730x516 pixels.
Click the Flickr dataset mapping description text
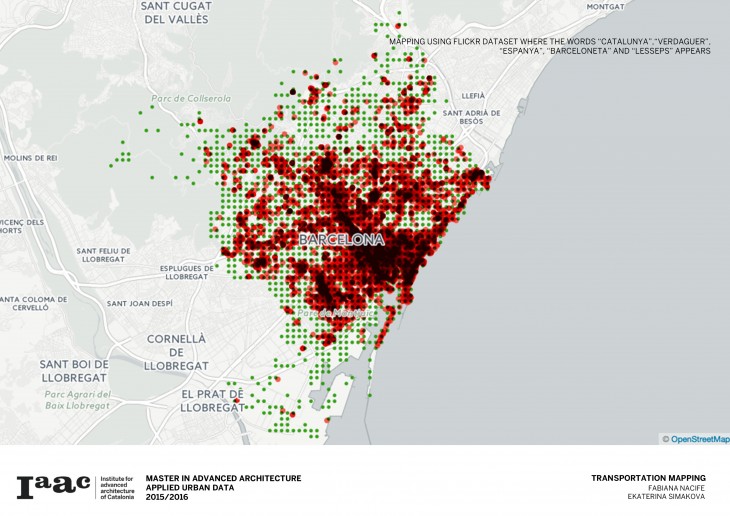[x=549, y=45]
